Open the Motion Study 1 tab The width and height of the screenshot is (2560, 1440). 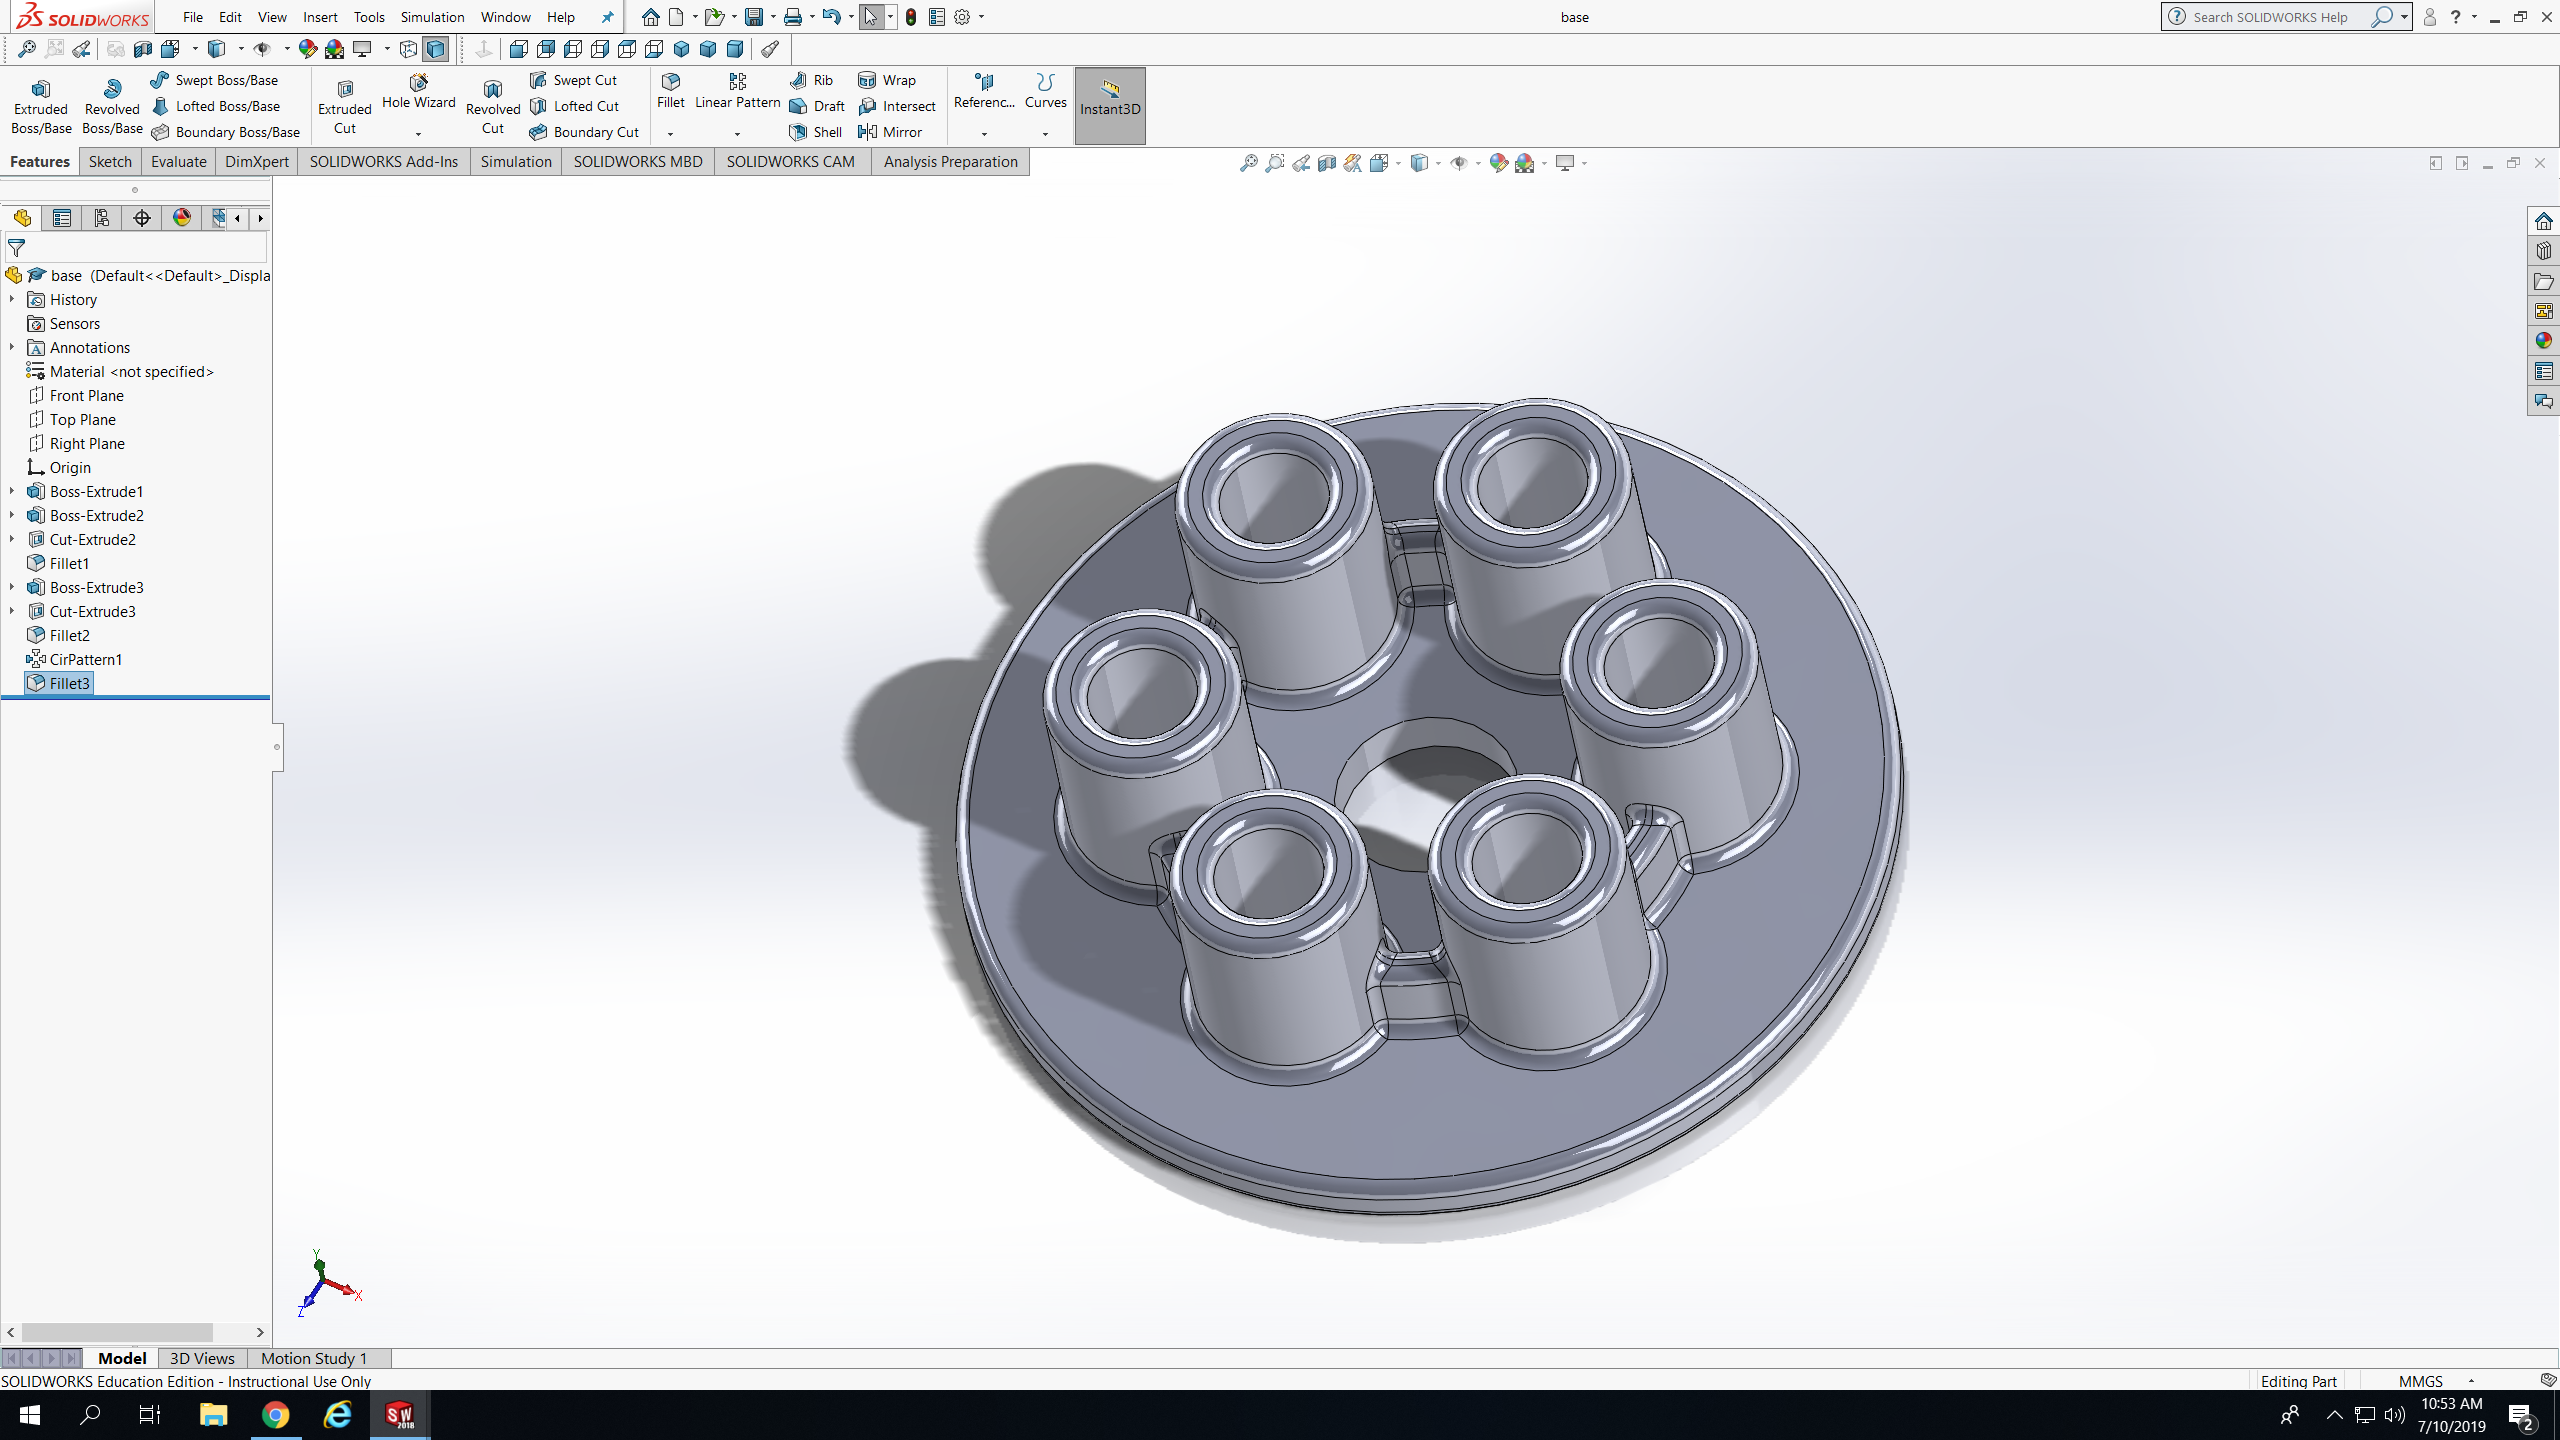[x=314, y=1358]
